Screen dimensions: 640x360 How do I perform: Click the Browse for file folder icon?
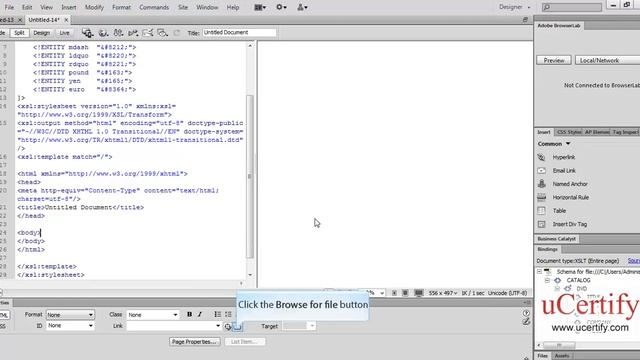click(x=238, y=326)
